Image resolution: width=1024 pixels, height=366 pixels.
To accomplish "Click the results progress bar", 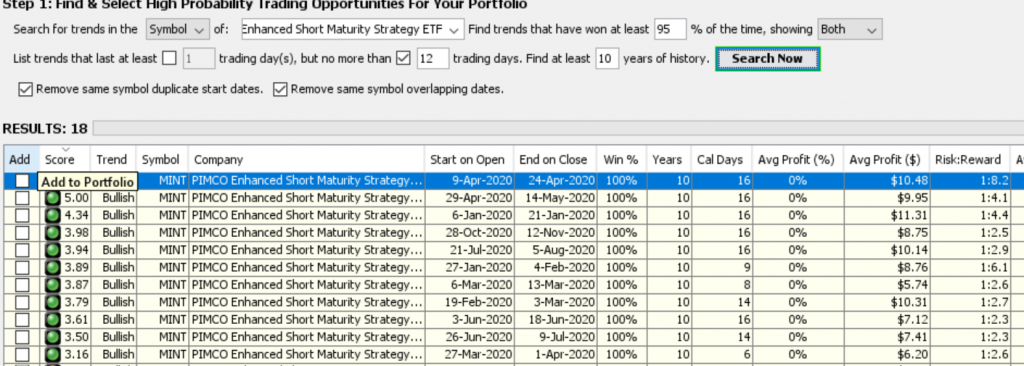I will point(558,128).
